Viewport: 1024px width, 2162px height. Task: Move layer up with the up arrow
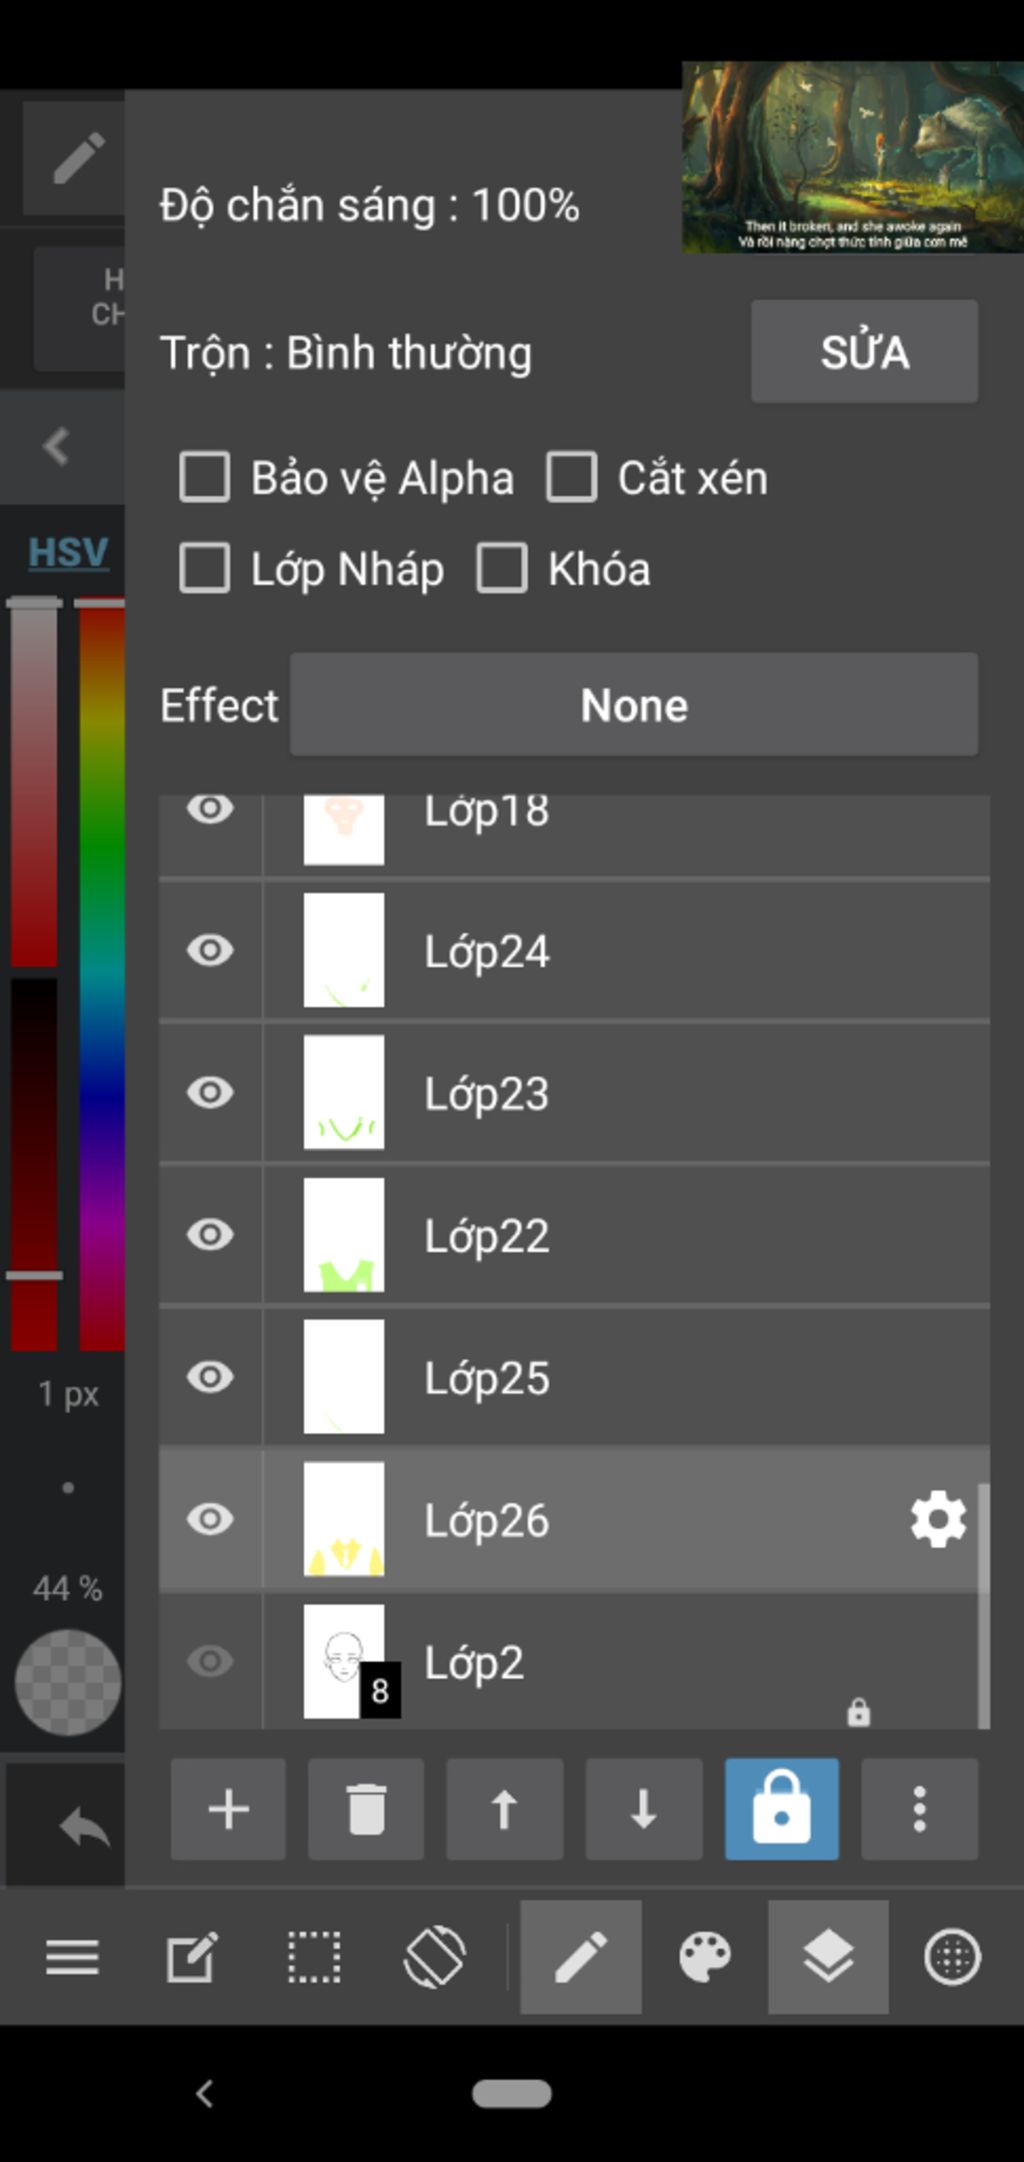click(504, 1809)
